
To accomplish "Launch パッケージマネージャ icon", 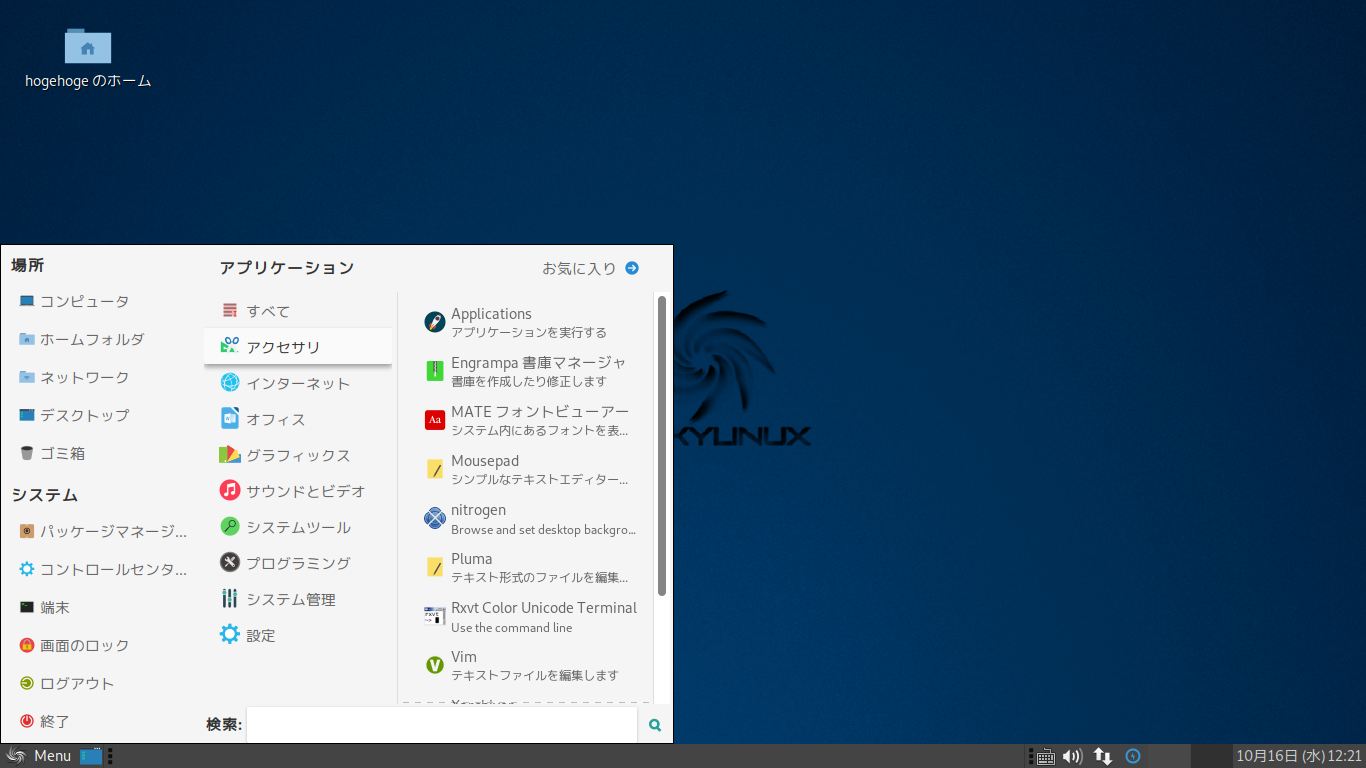I will (27, 531).
